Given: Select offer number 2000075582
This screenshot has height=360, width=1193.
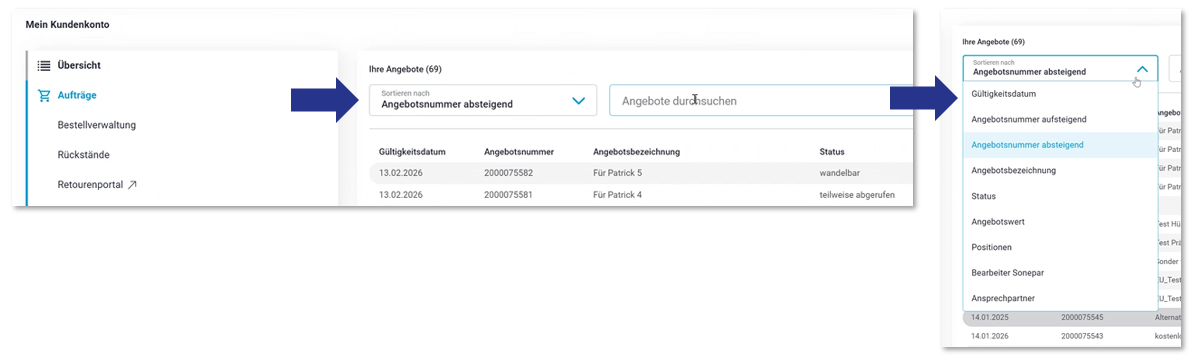Looking at the screenshot, I should click(x=508, y=174).
